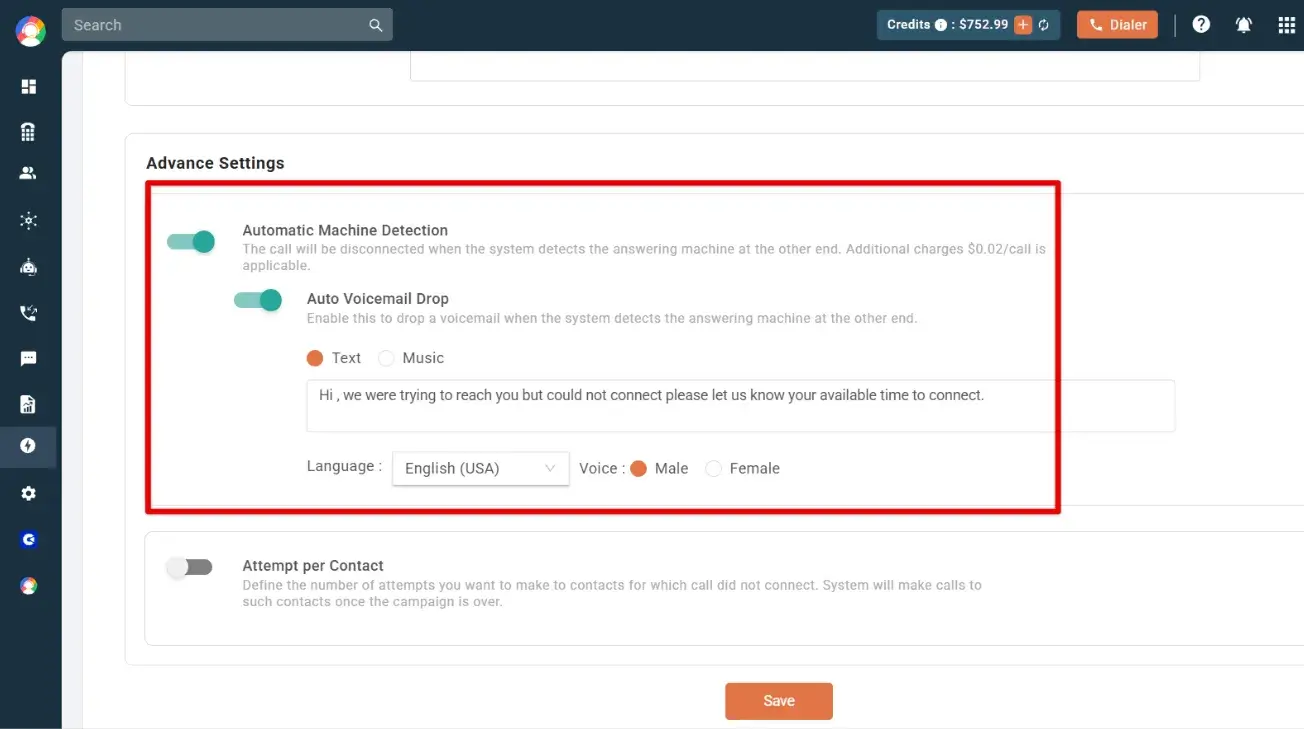1304x729 pixels.
Task: Edit the voicemail message text field
Action: click(x=740, y=406)
